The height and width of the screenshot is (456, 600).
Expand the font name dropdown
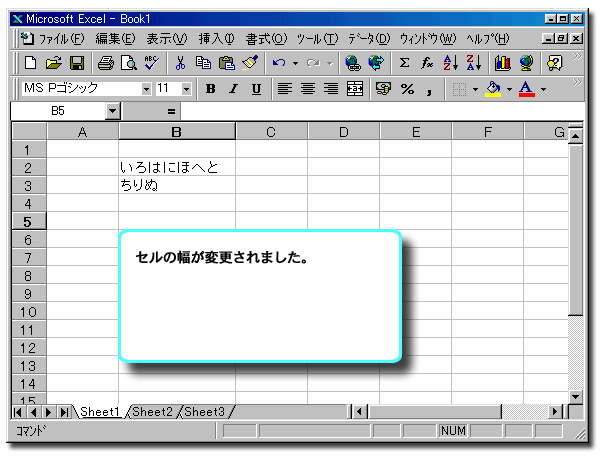coord(146,89)
